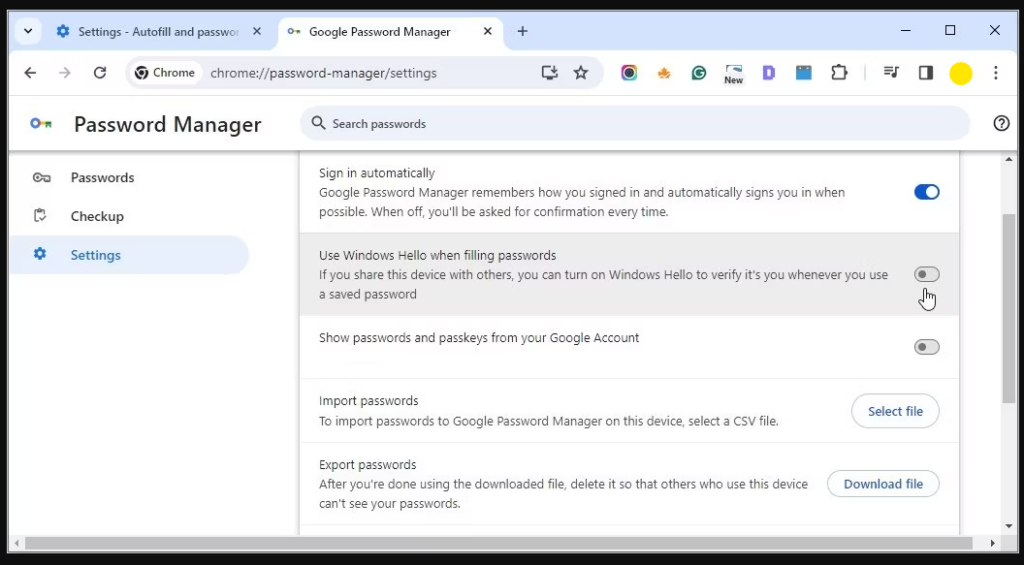Open the media controls icon

[x=891, y=73]
